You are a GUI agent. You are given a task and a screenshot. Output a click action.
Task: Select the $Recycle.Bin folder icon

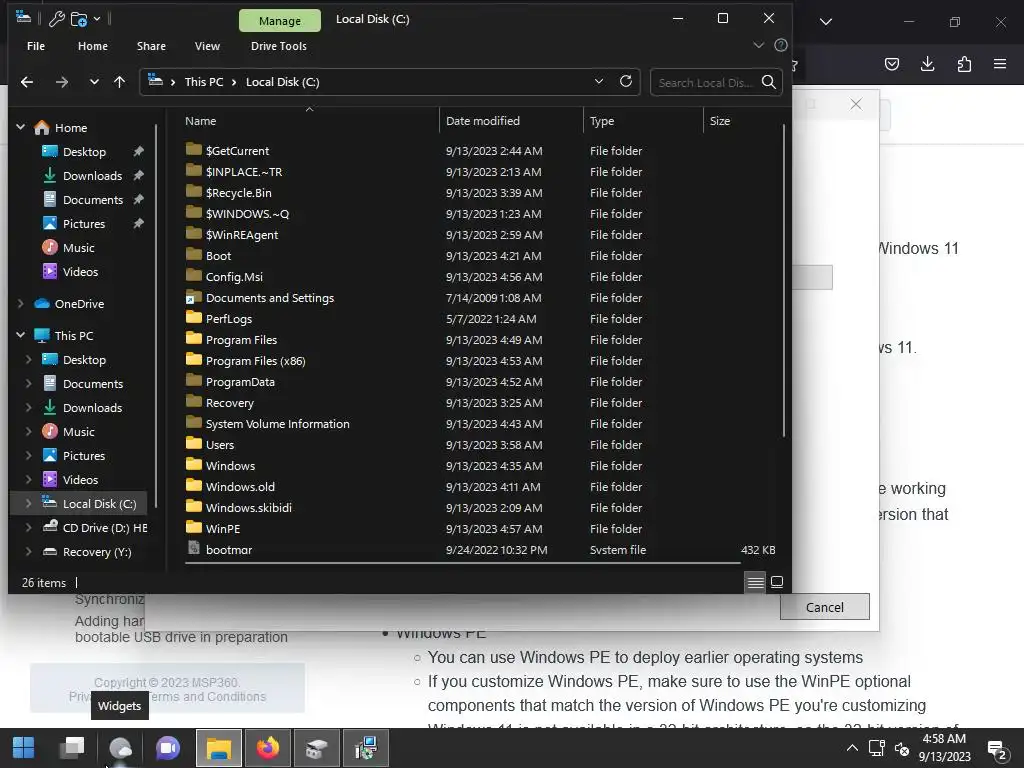tap(193, 191)
